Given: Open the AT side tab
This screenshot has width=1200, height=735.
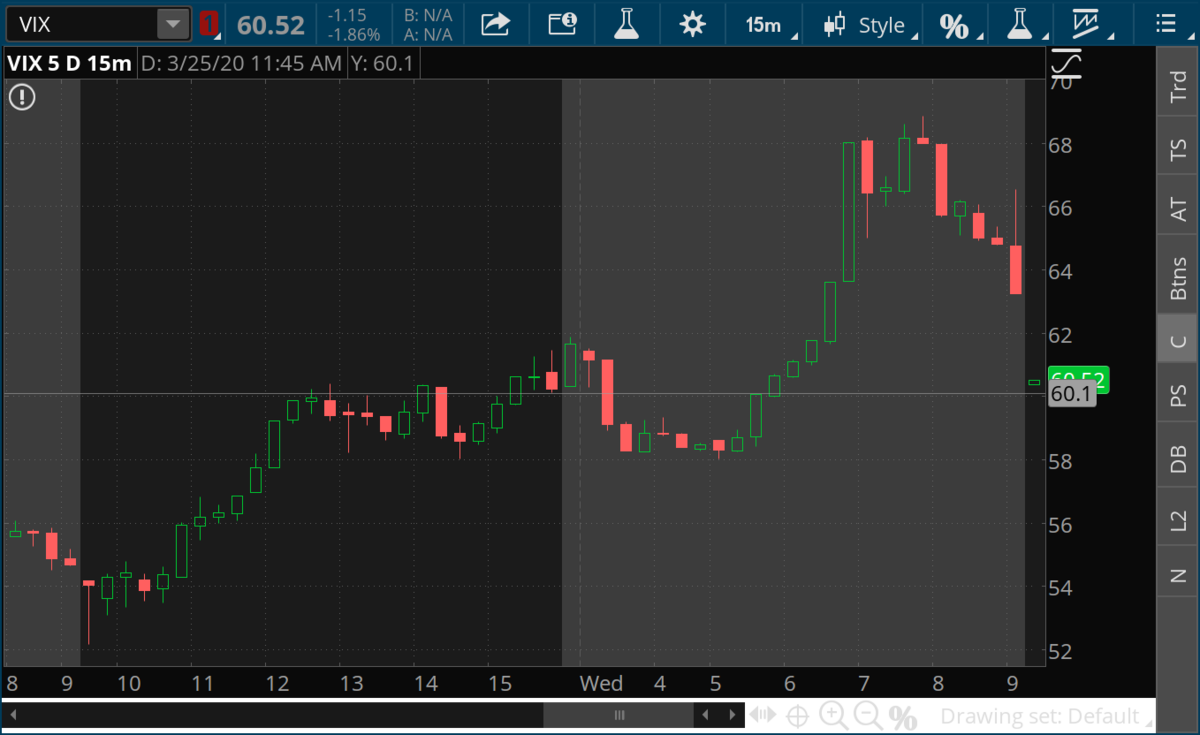Looking at the screenshot, I should pos(1178,208).
